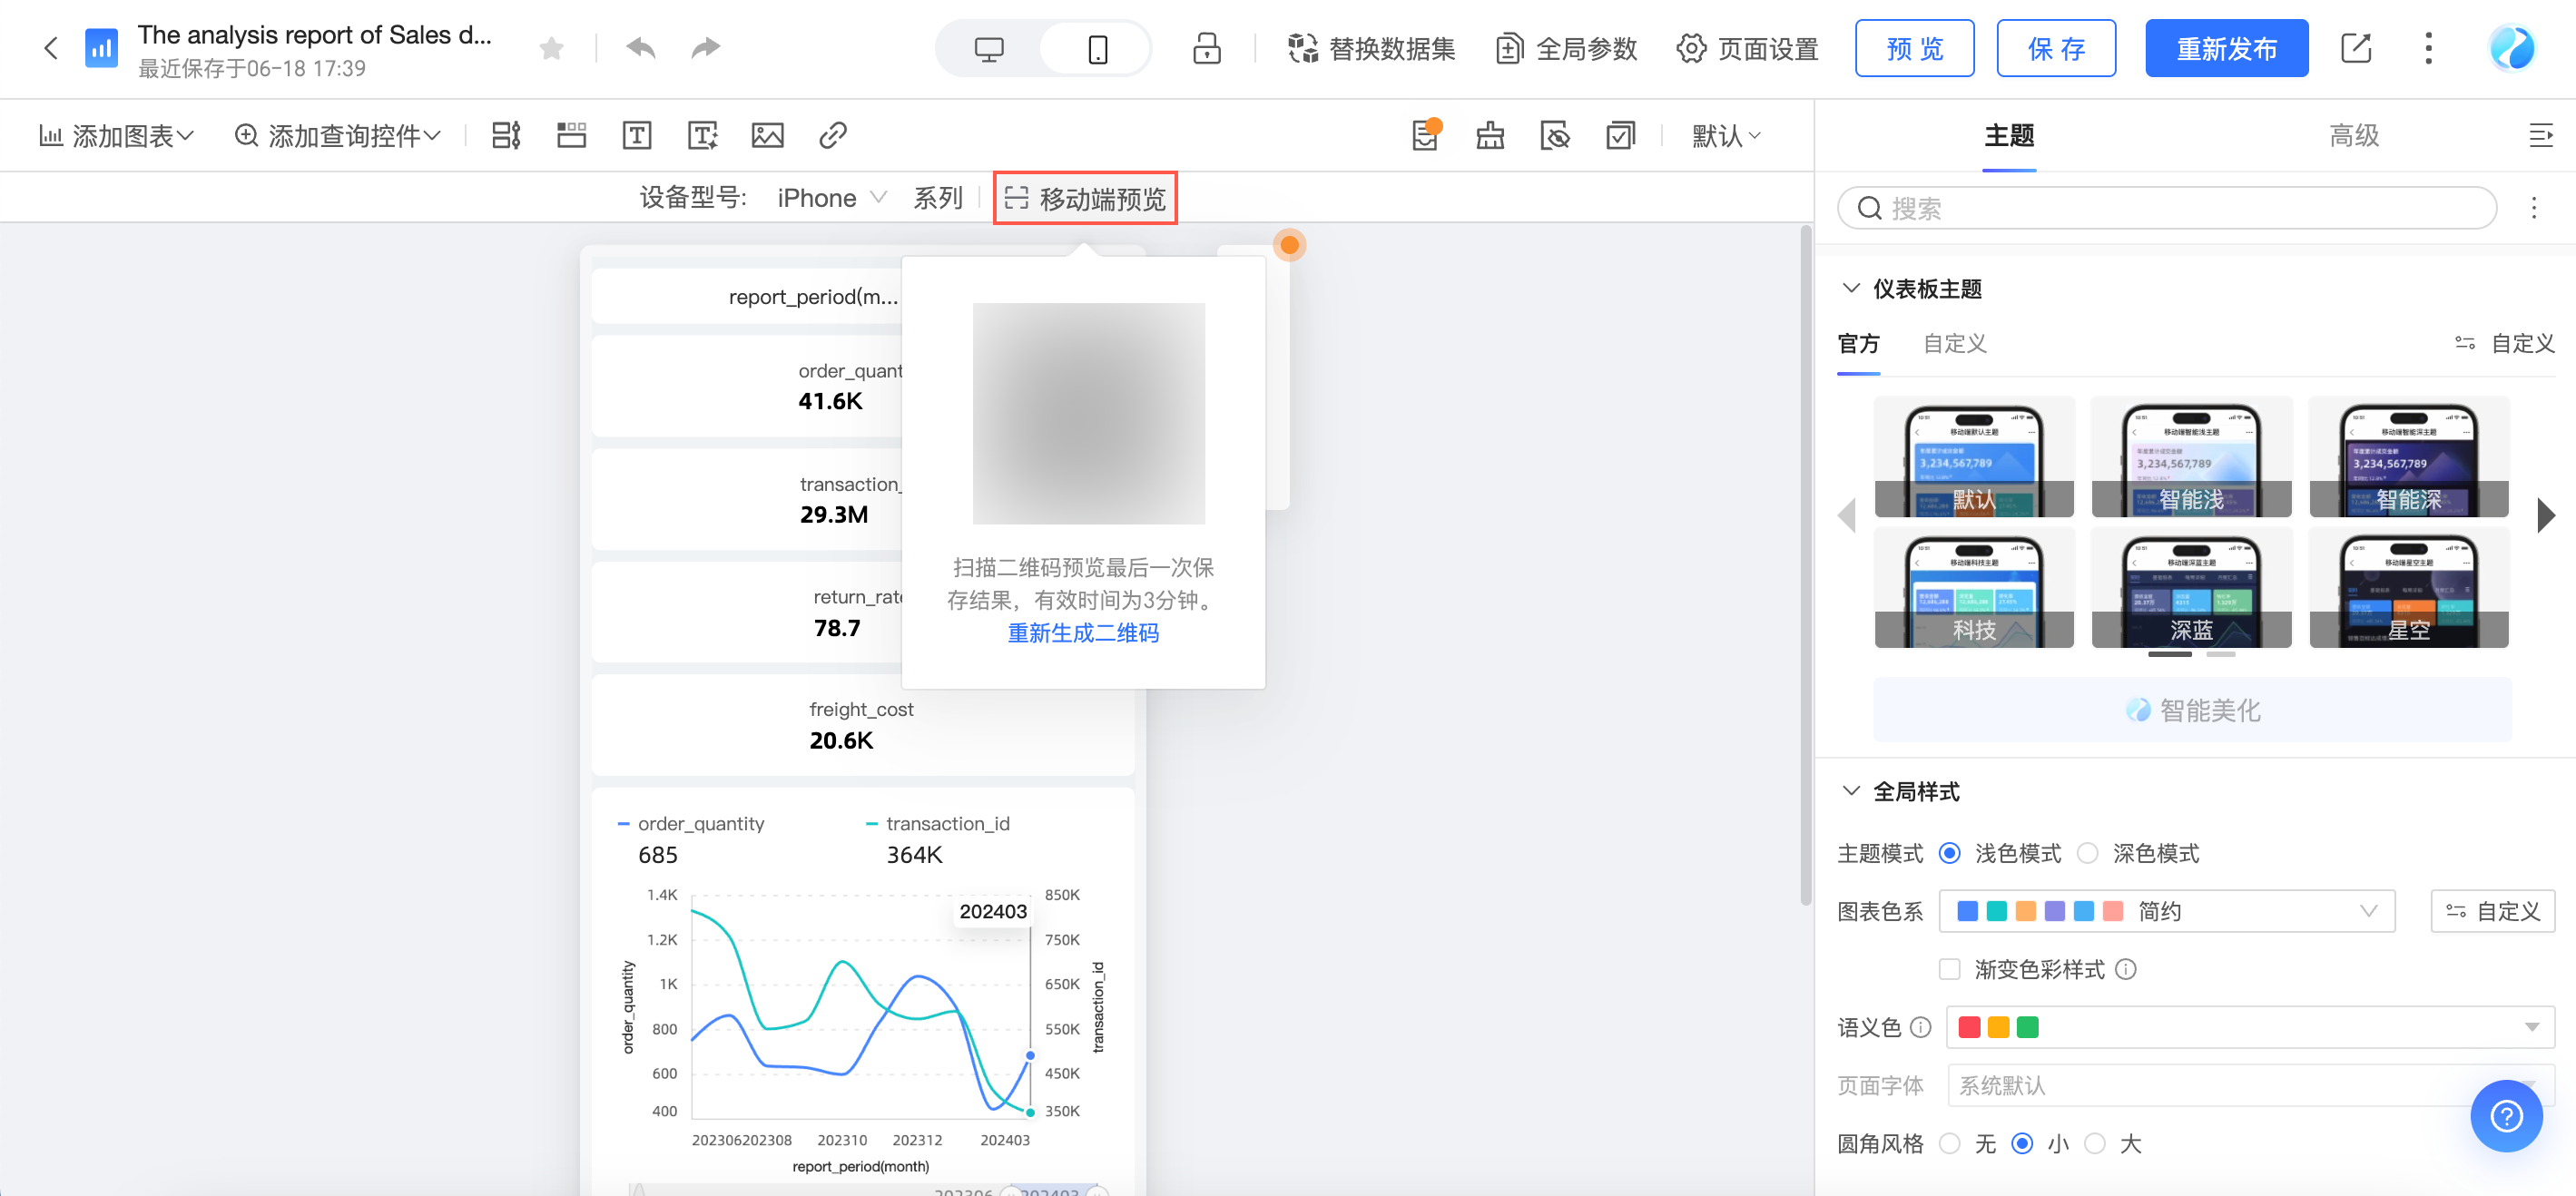
Task: Open the three-dot more menu in header
Action: [x=2428, y=48]
